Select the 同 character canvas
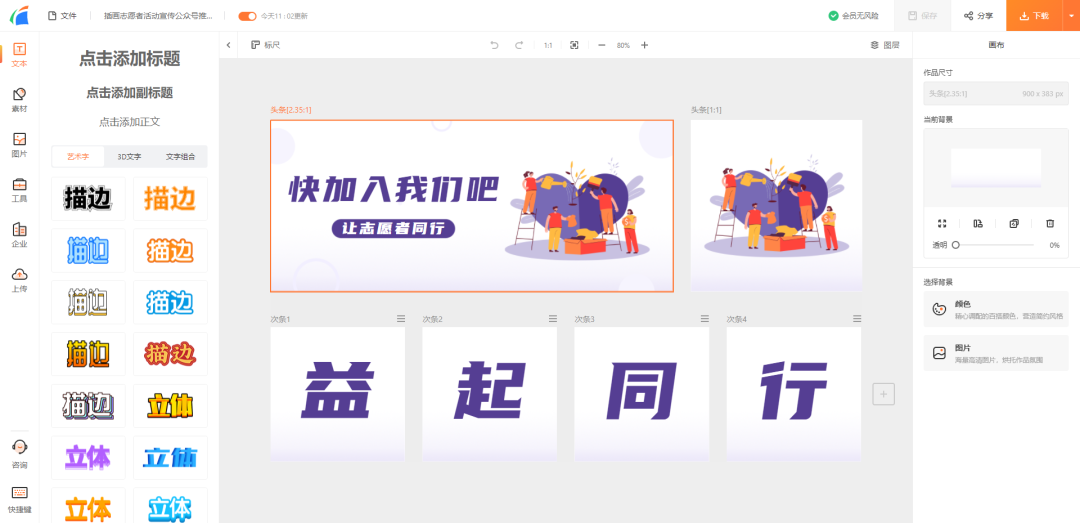The height and width of the screenshot is (523, 1080). (642, 394)
